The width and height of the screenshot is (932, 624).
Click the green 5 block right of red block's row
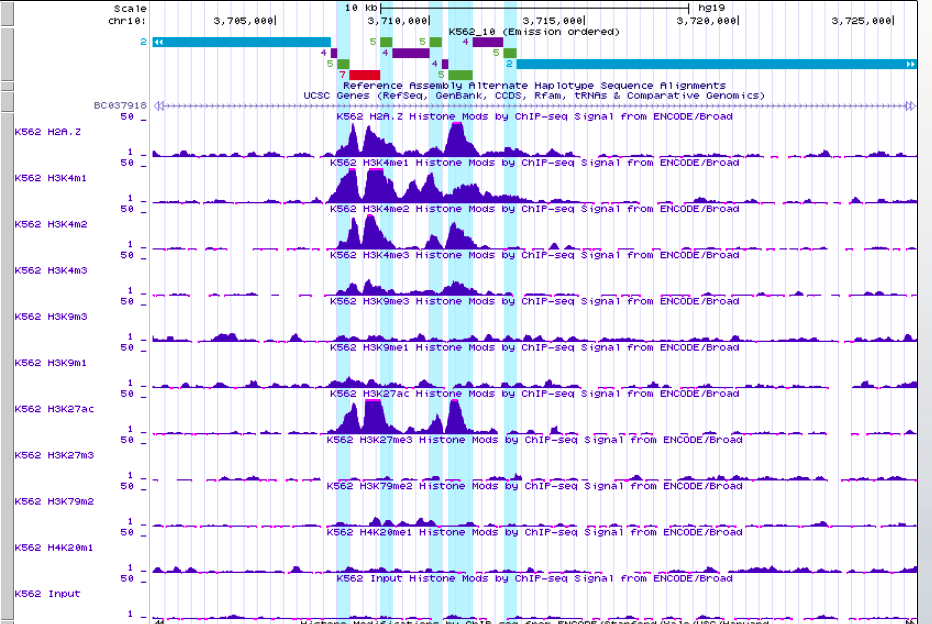(460, 75)
